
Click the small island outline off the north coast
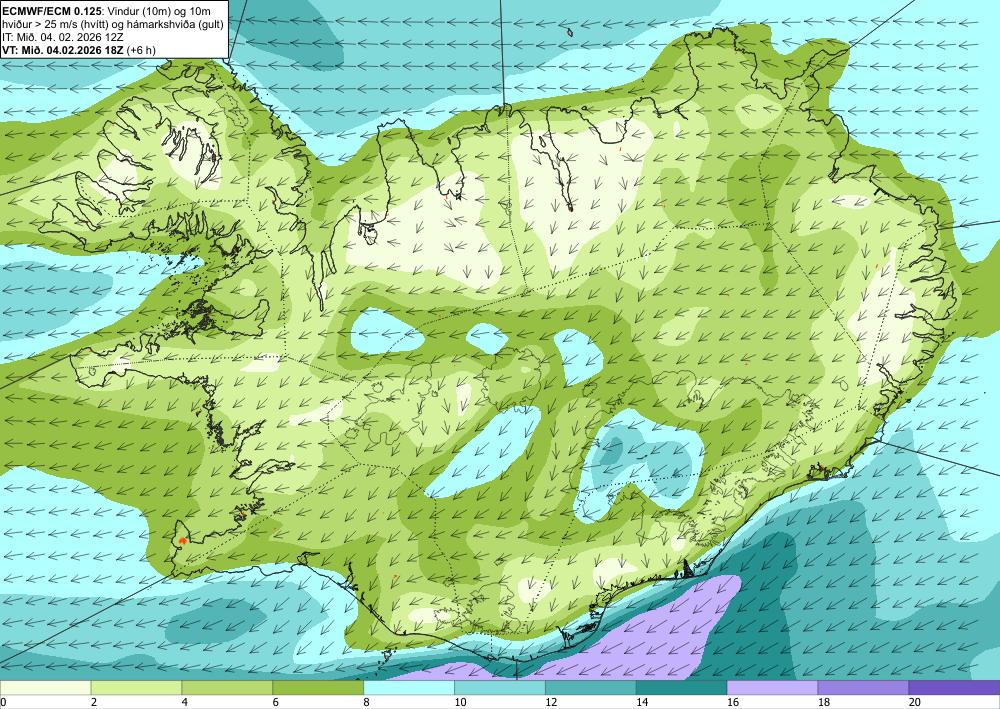click(x=570, y=32)
